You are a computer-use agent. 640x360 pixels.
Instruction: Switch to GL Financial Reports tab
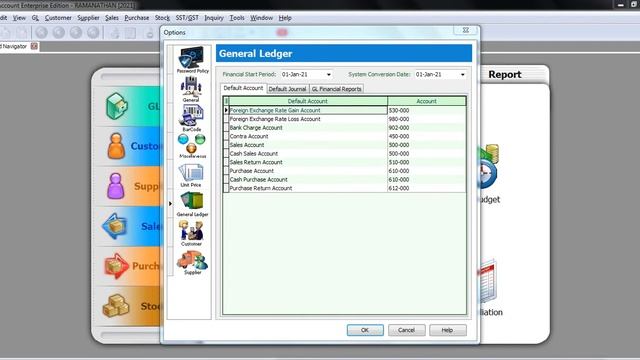[x=336, y=89]
